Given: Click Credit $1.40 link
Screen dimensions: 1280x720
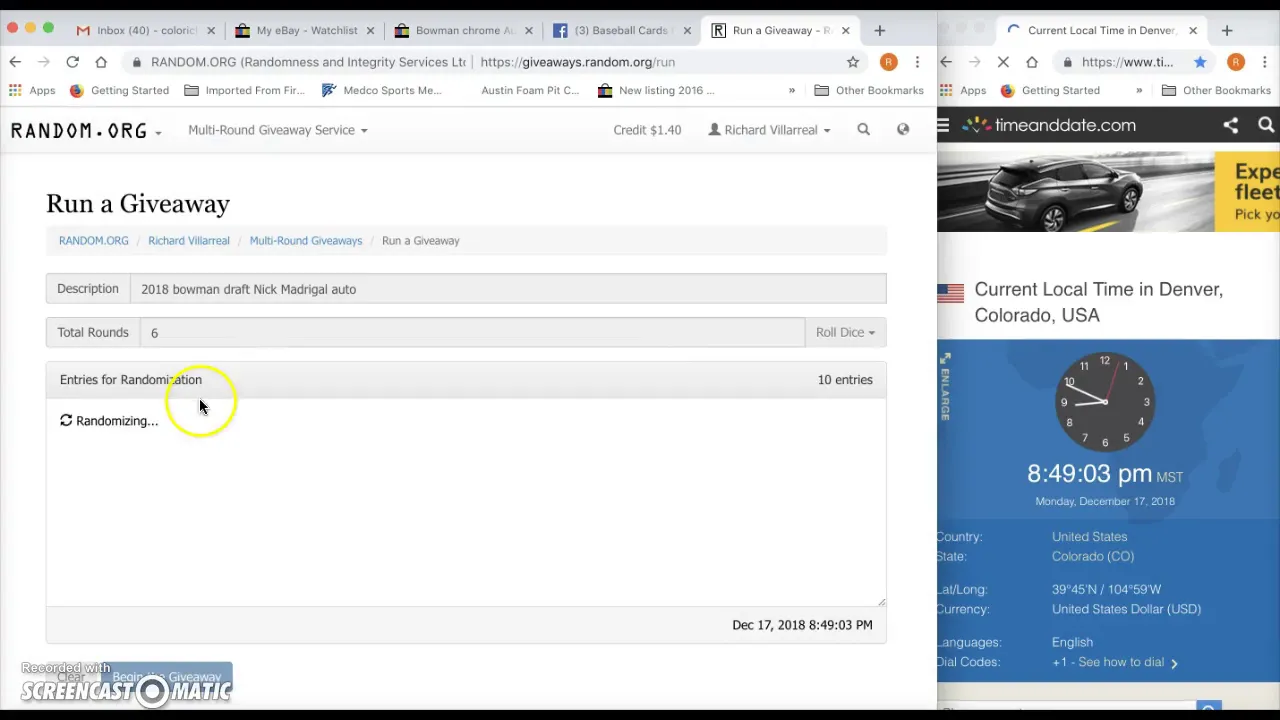Looking at the screenshot, I should click(647, 130).
